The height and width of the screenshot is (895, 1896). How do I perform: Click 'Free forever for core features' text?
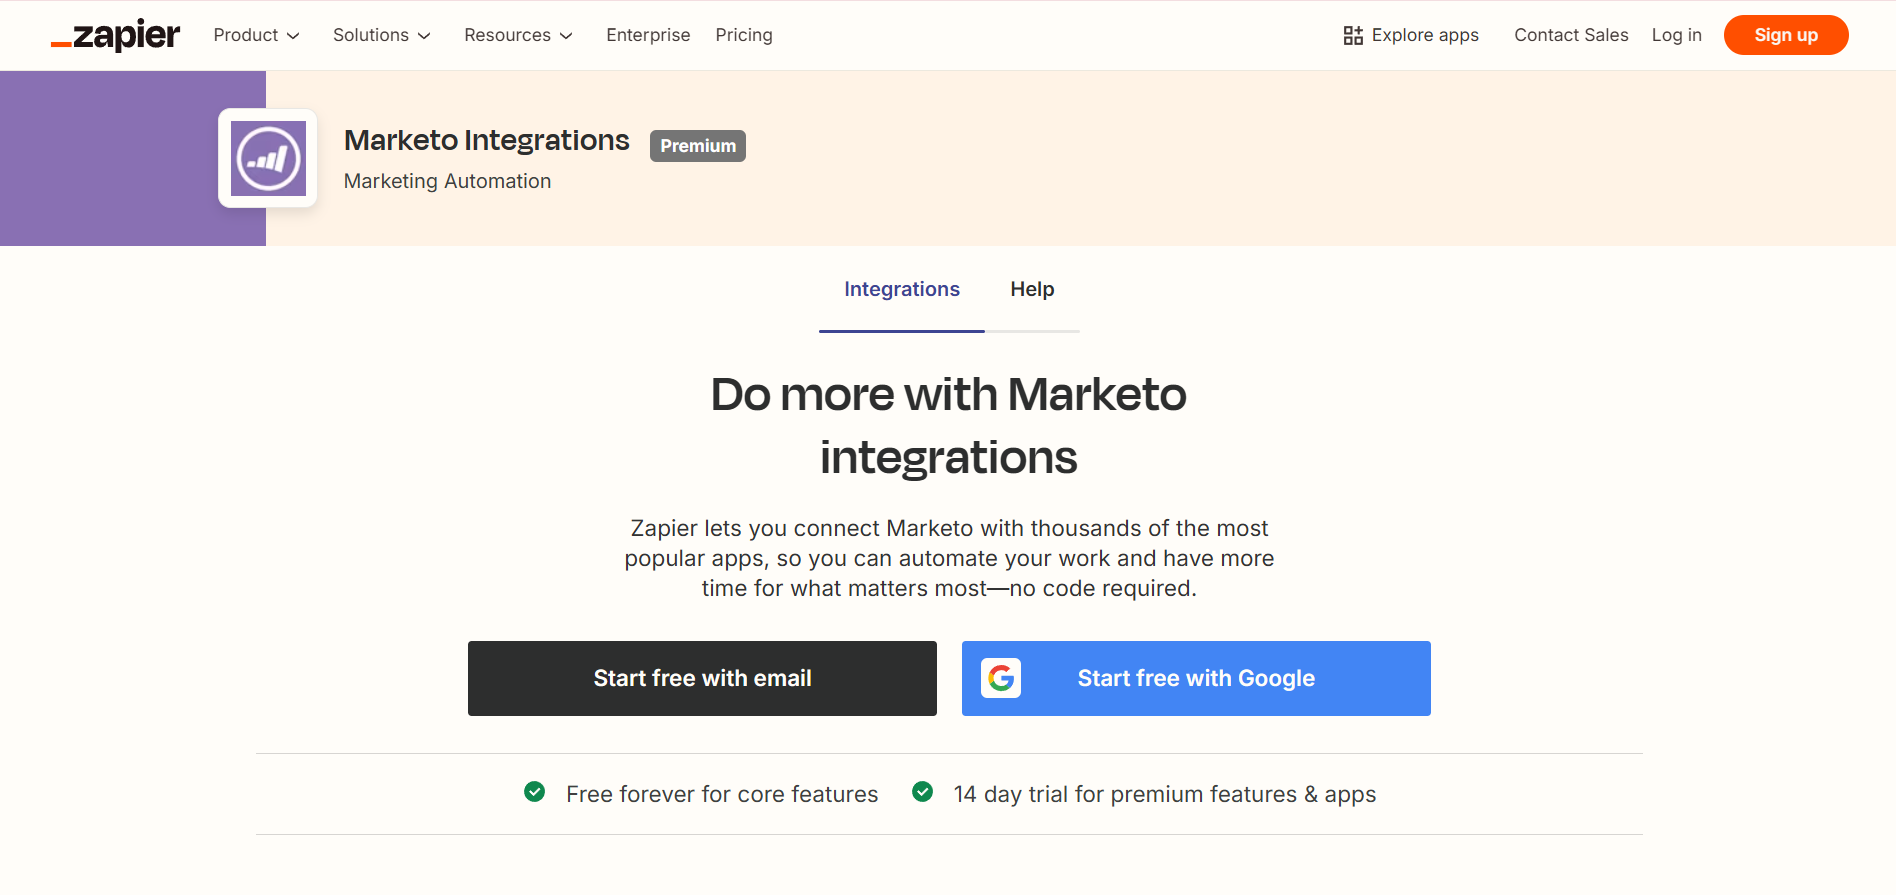point(722,794)
